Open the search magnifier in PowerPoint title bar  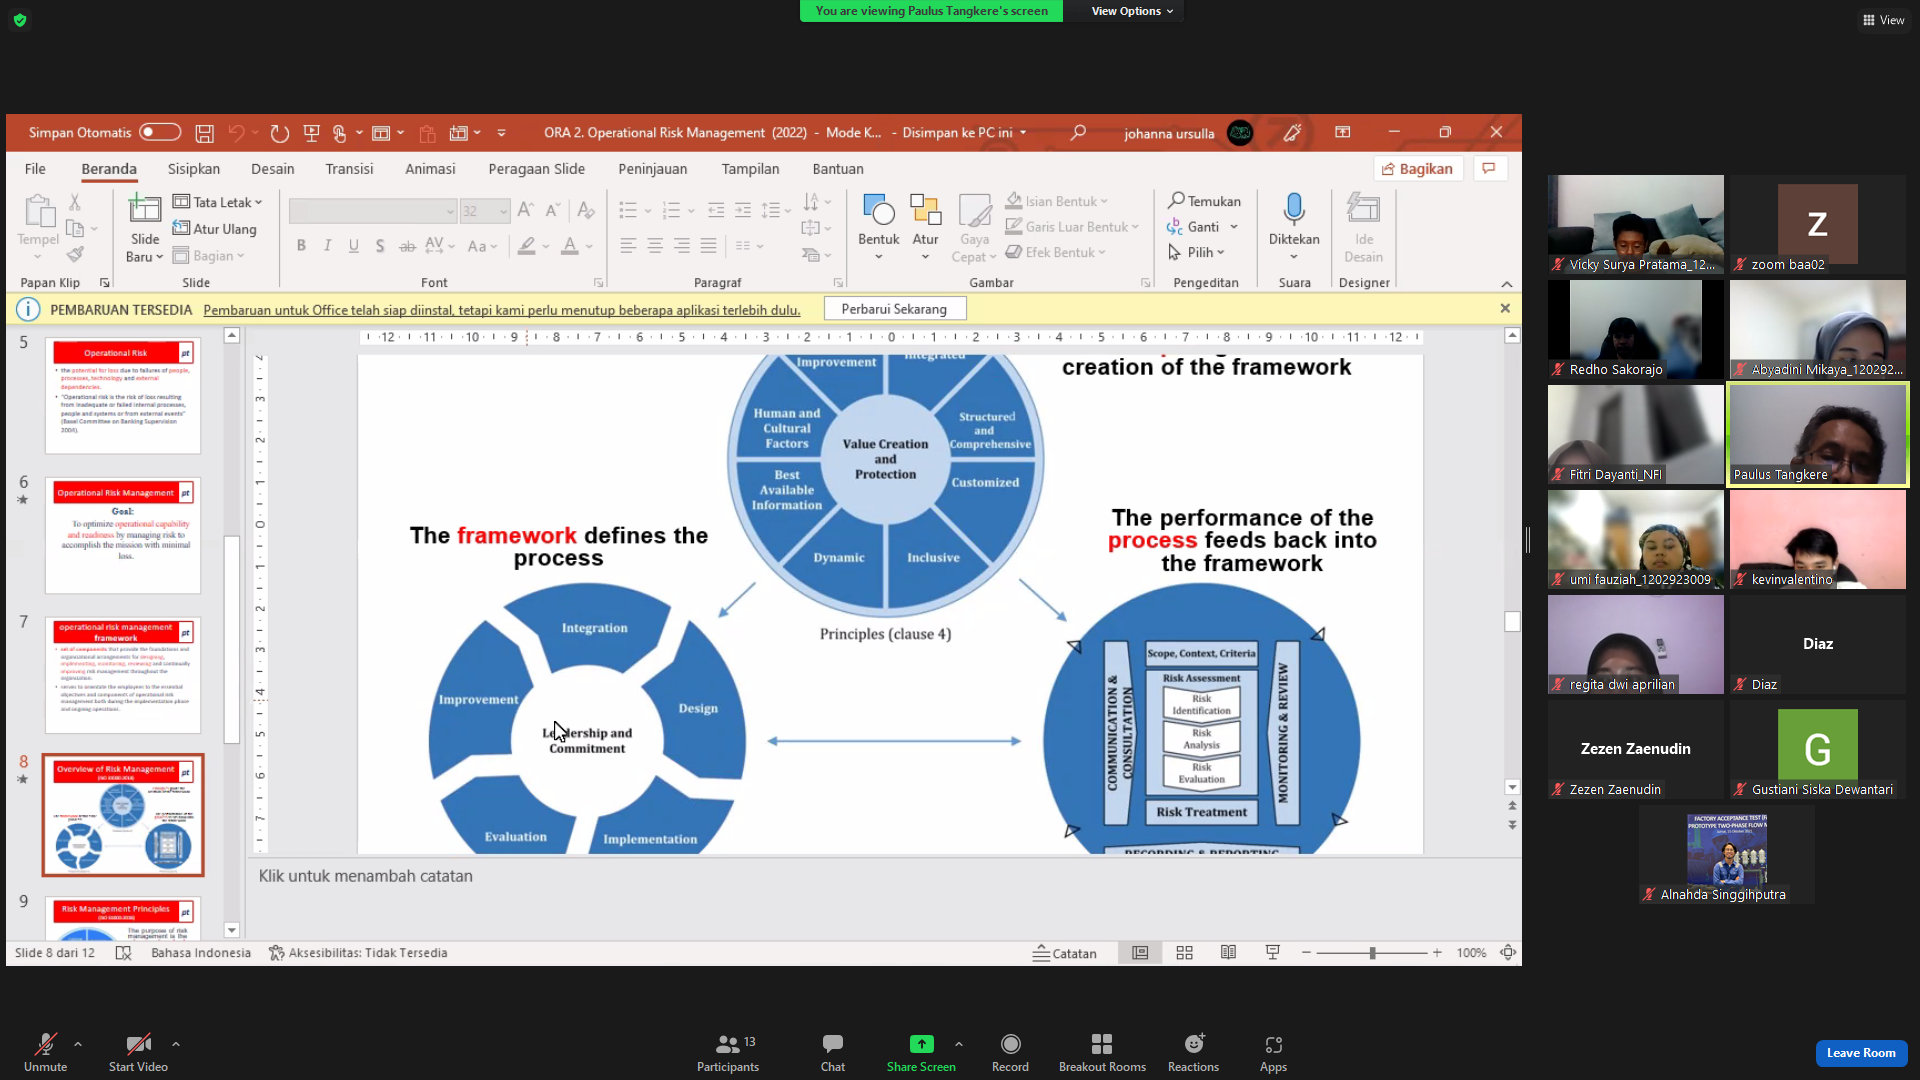[x=1078, y=133]
